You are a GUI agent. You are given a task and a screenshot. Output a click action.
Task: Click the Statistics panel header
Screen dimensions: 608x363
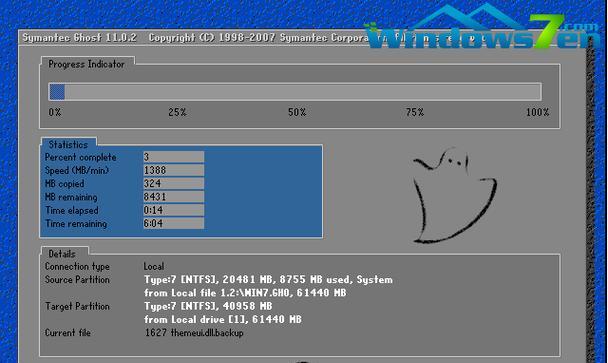click(68, 145)
